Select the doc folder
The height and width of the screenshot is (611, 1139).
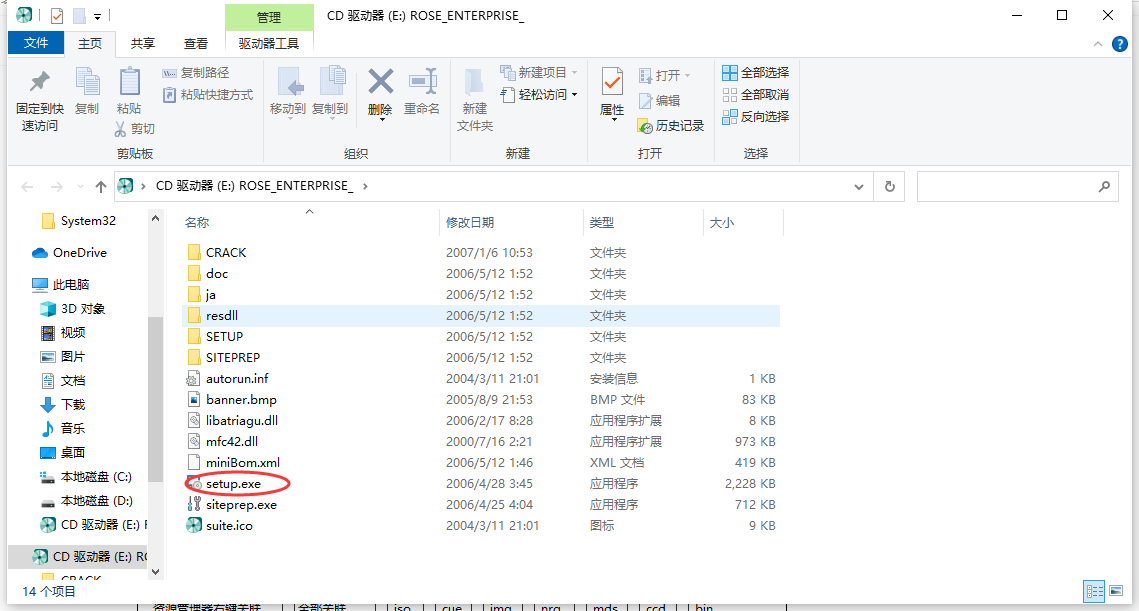216,273
